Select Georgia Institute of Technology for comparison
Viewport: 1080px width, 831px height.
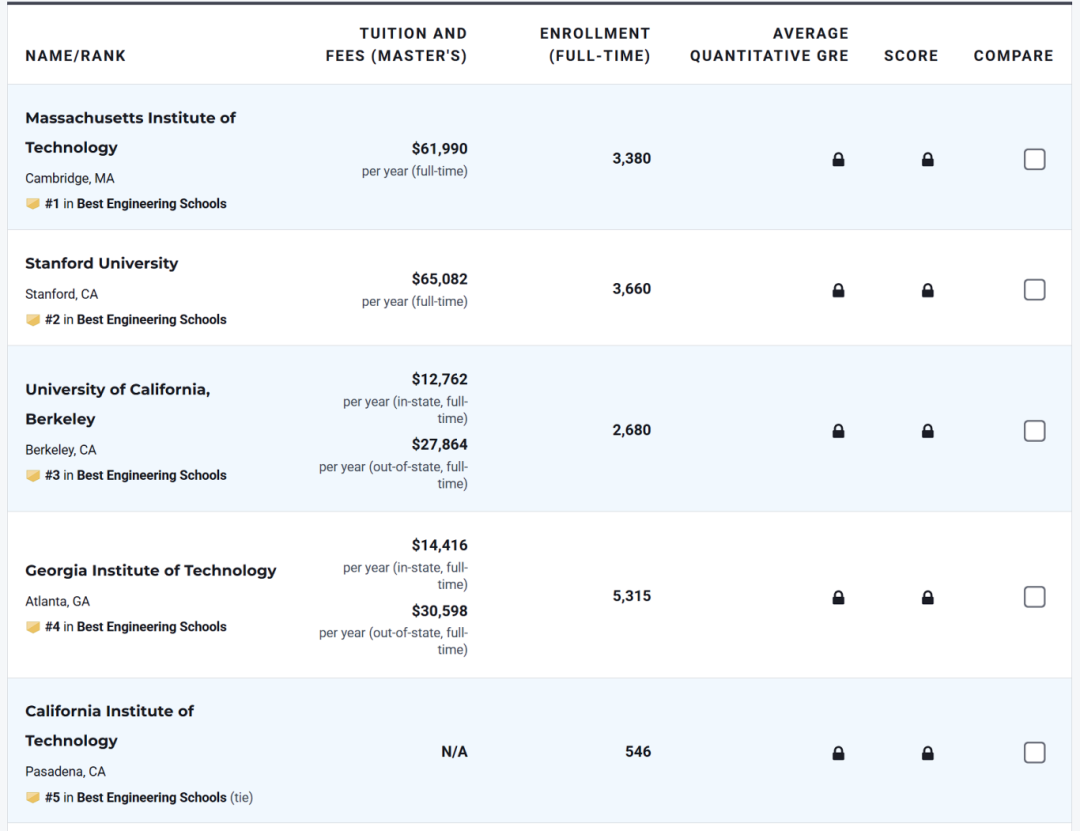point(1035,597)
